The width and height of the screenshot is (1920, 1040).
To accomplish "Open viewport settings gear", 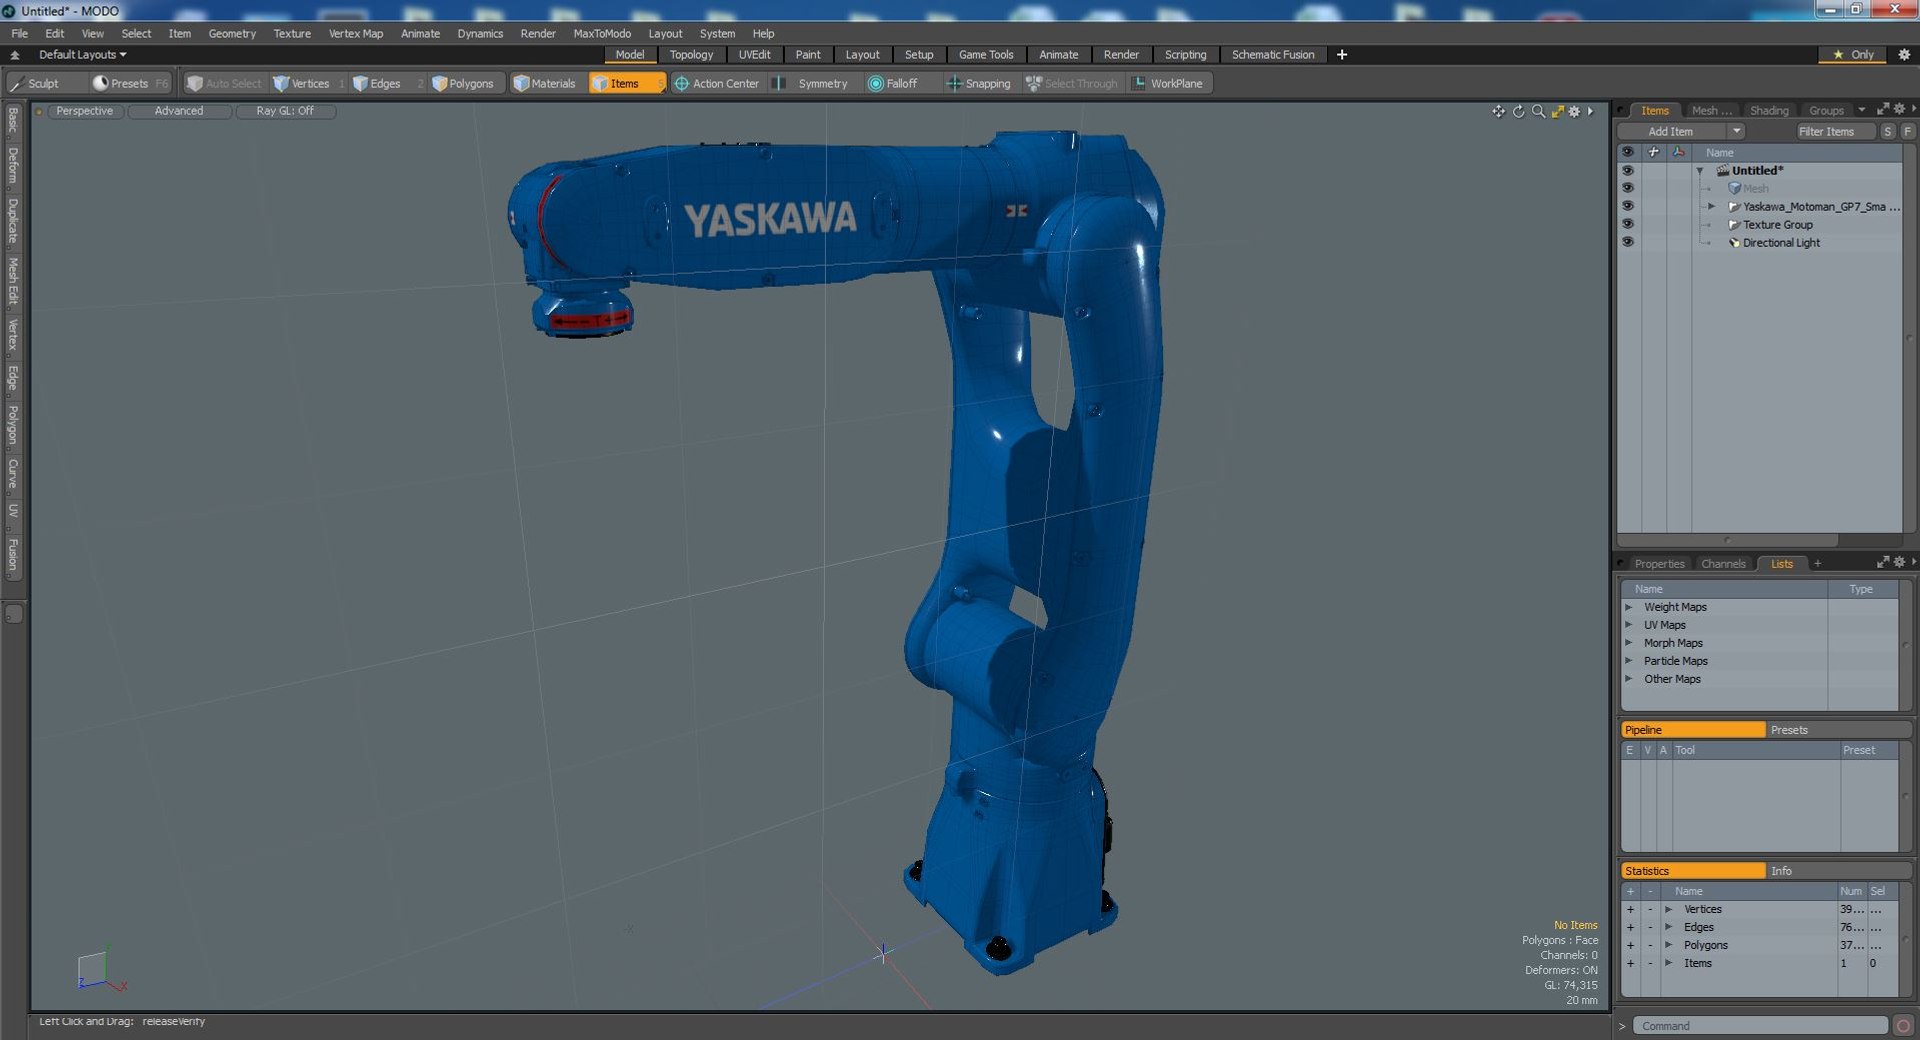I will (1574, 111).
